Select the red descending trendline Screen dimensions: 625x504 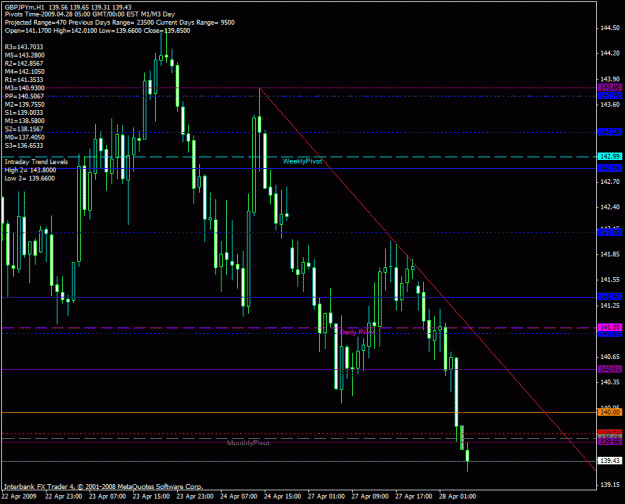tap(428, 280)
